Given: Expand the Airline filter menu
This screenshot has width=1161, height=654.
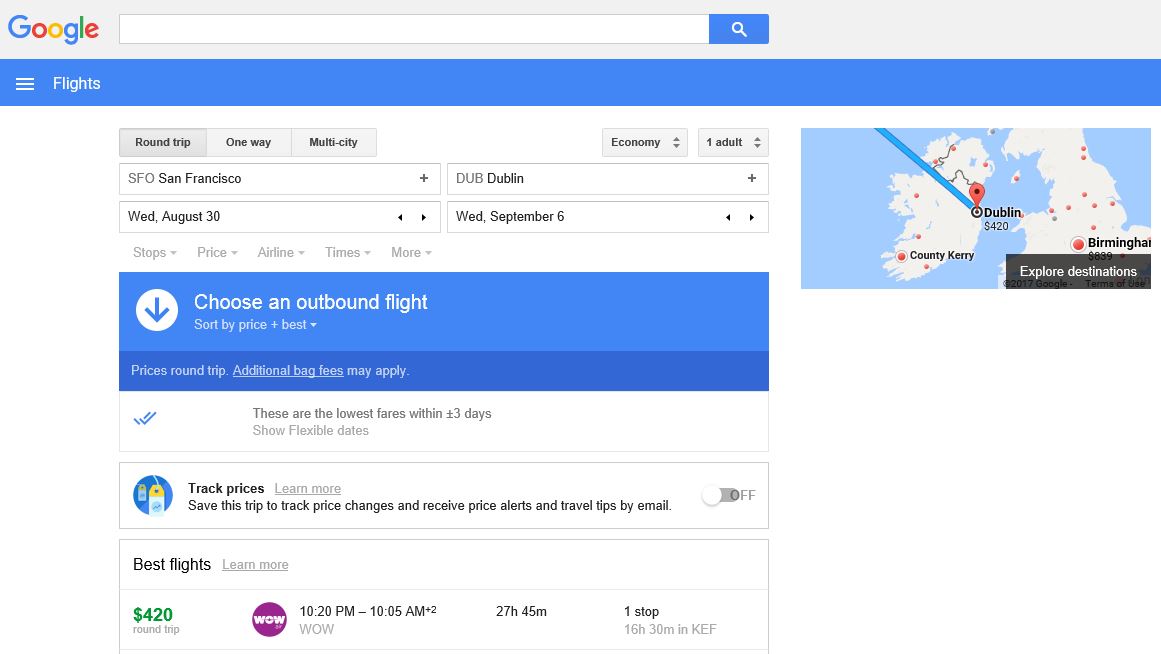Looking at the screenshot, I should tap(281, 253).
